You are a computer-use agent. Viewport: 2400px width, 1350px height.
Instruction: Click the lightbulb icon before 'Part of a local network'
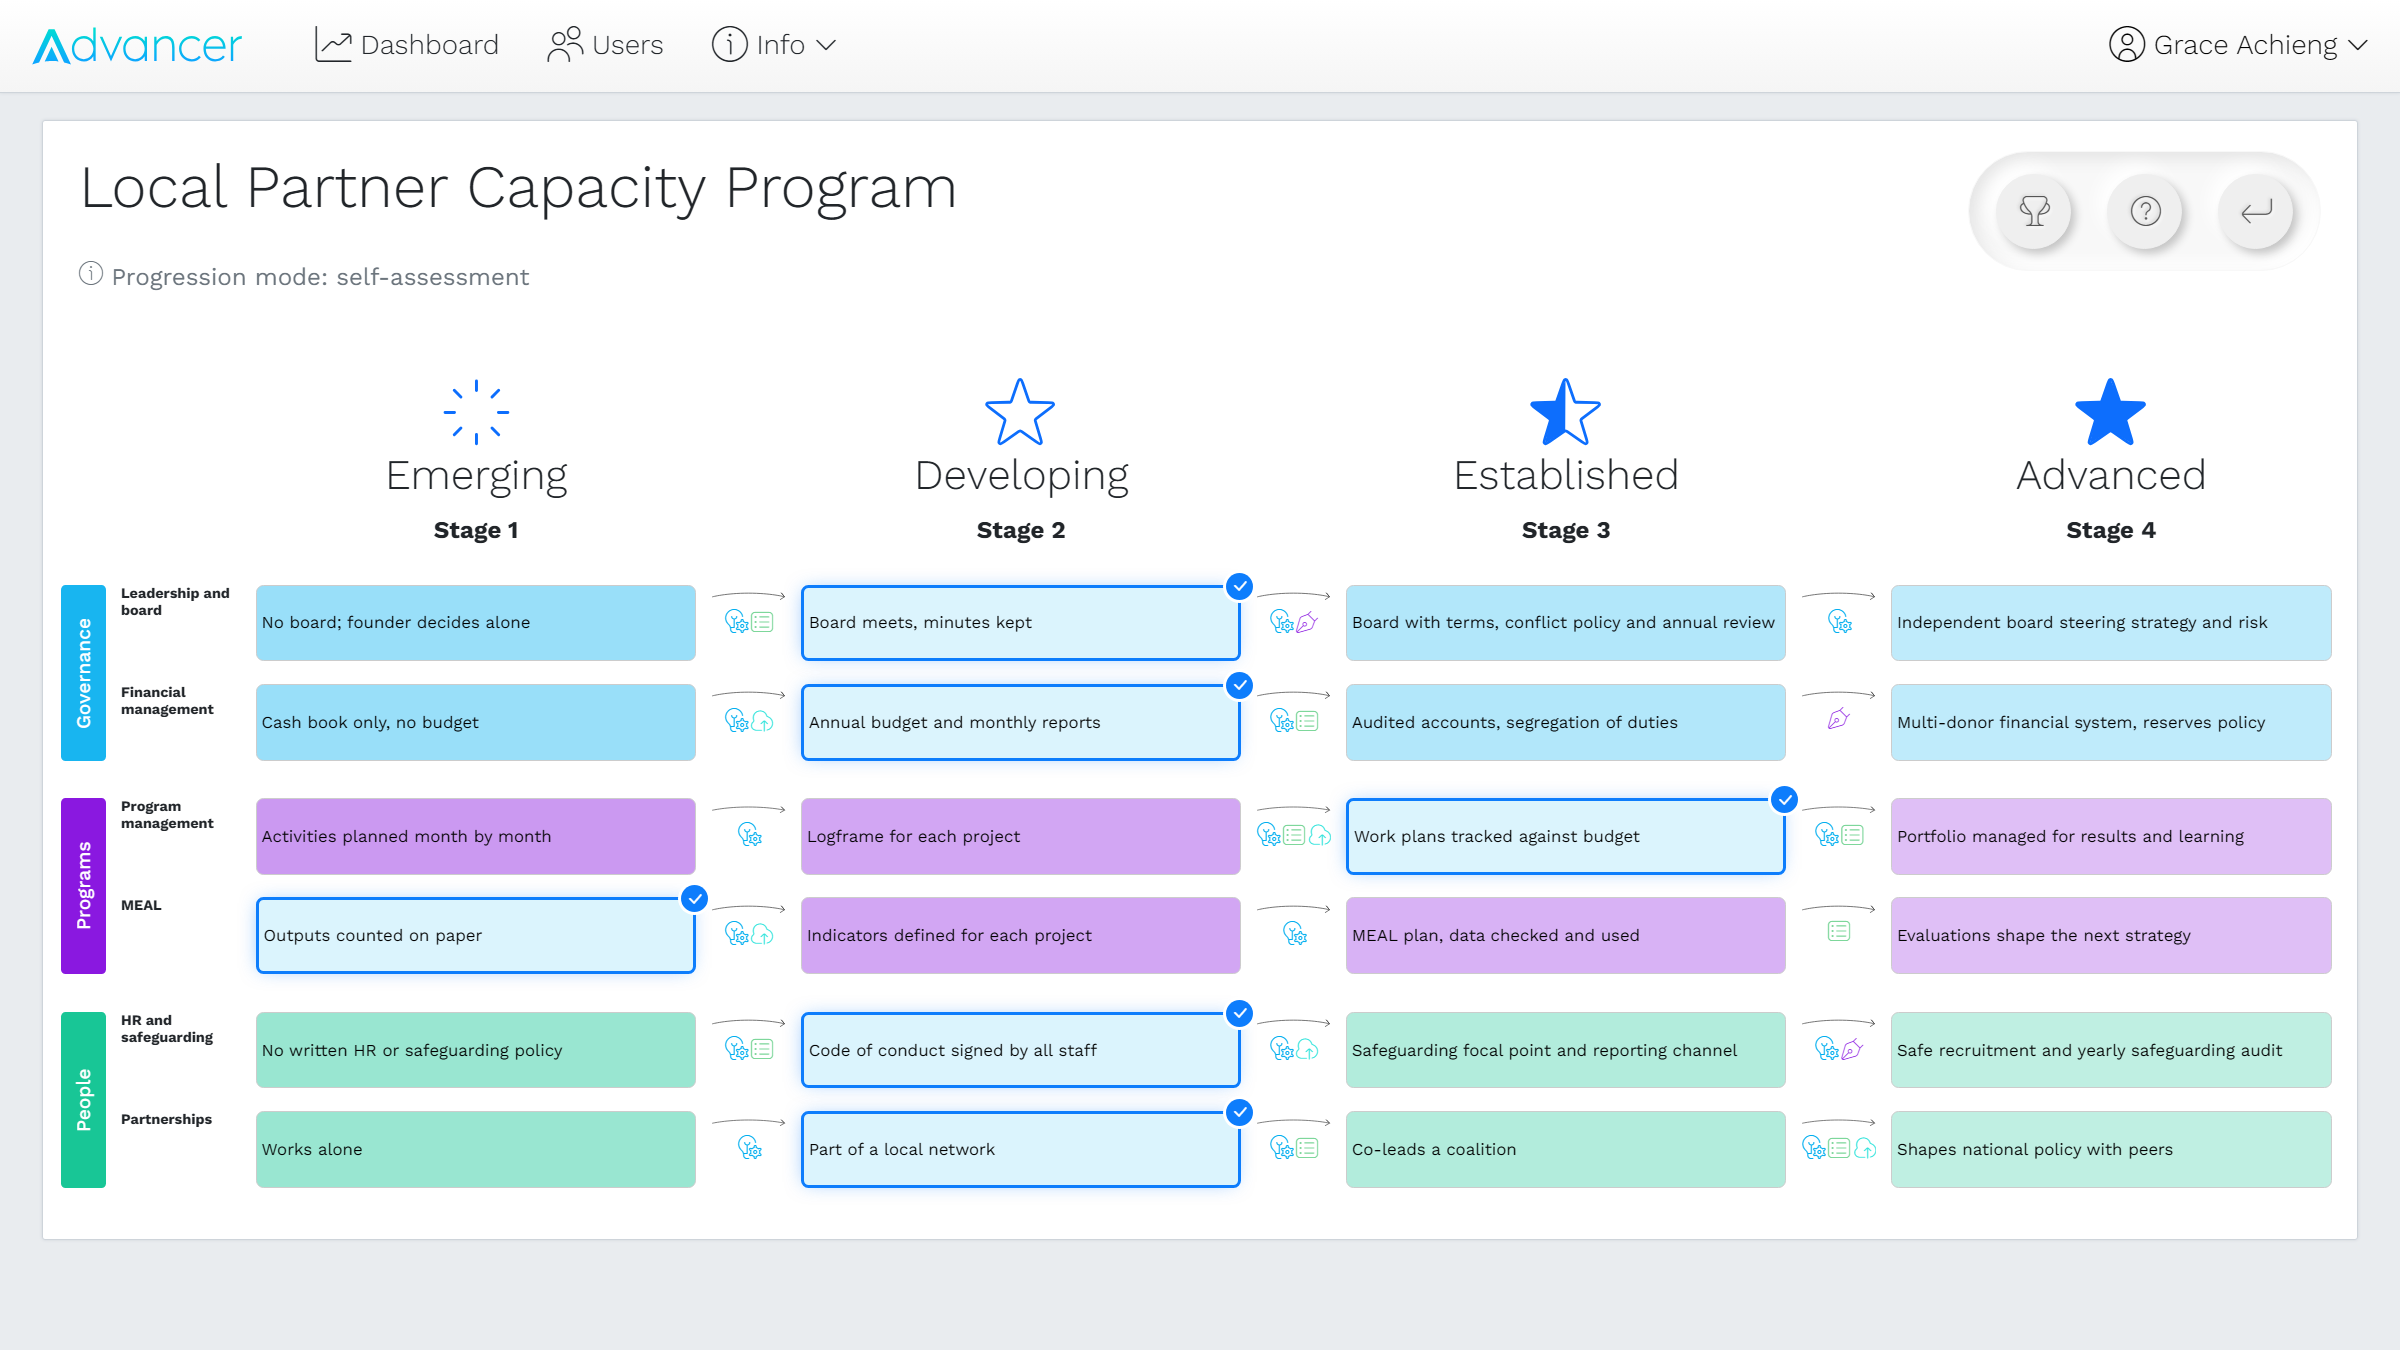pyautogui.click(x=749, y=1147)
